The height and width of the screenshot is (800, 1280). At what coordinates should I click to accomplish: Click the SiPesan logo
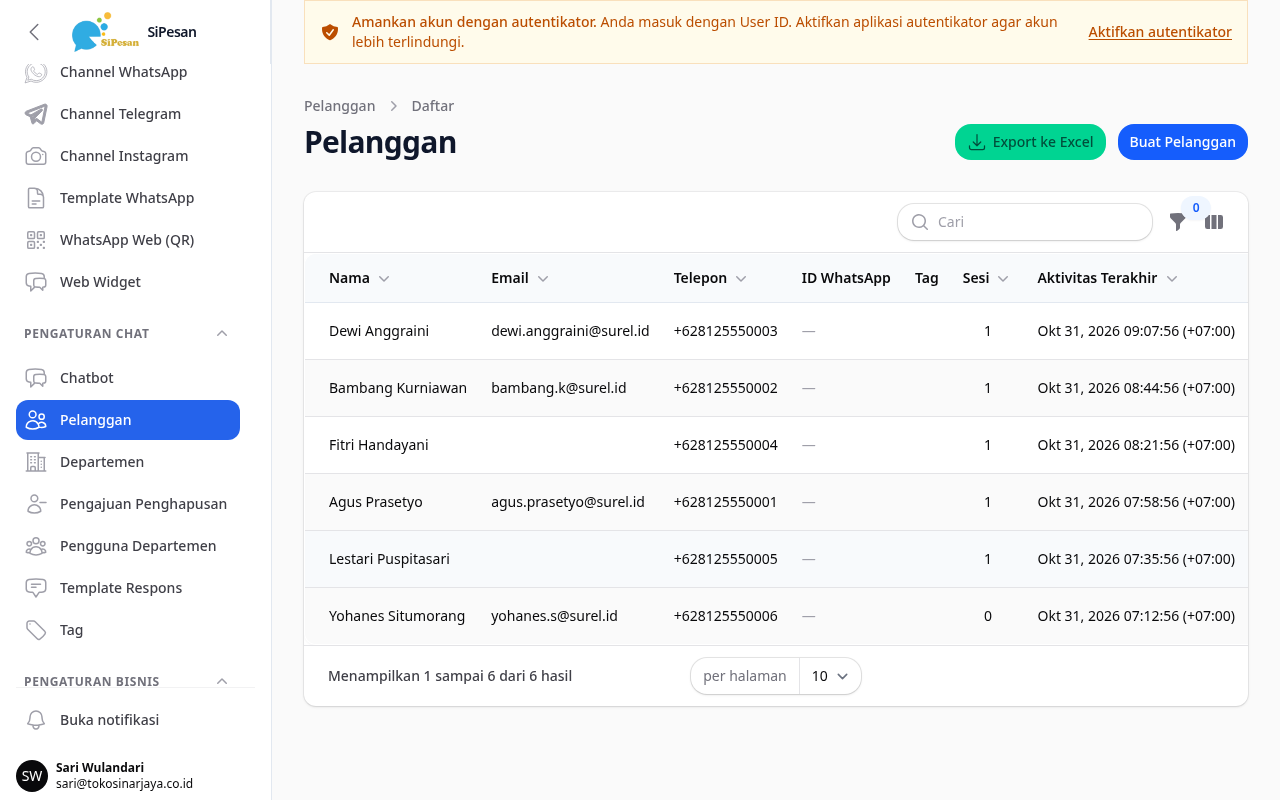[105, 32]
